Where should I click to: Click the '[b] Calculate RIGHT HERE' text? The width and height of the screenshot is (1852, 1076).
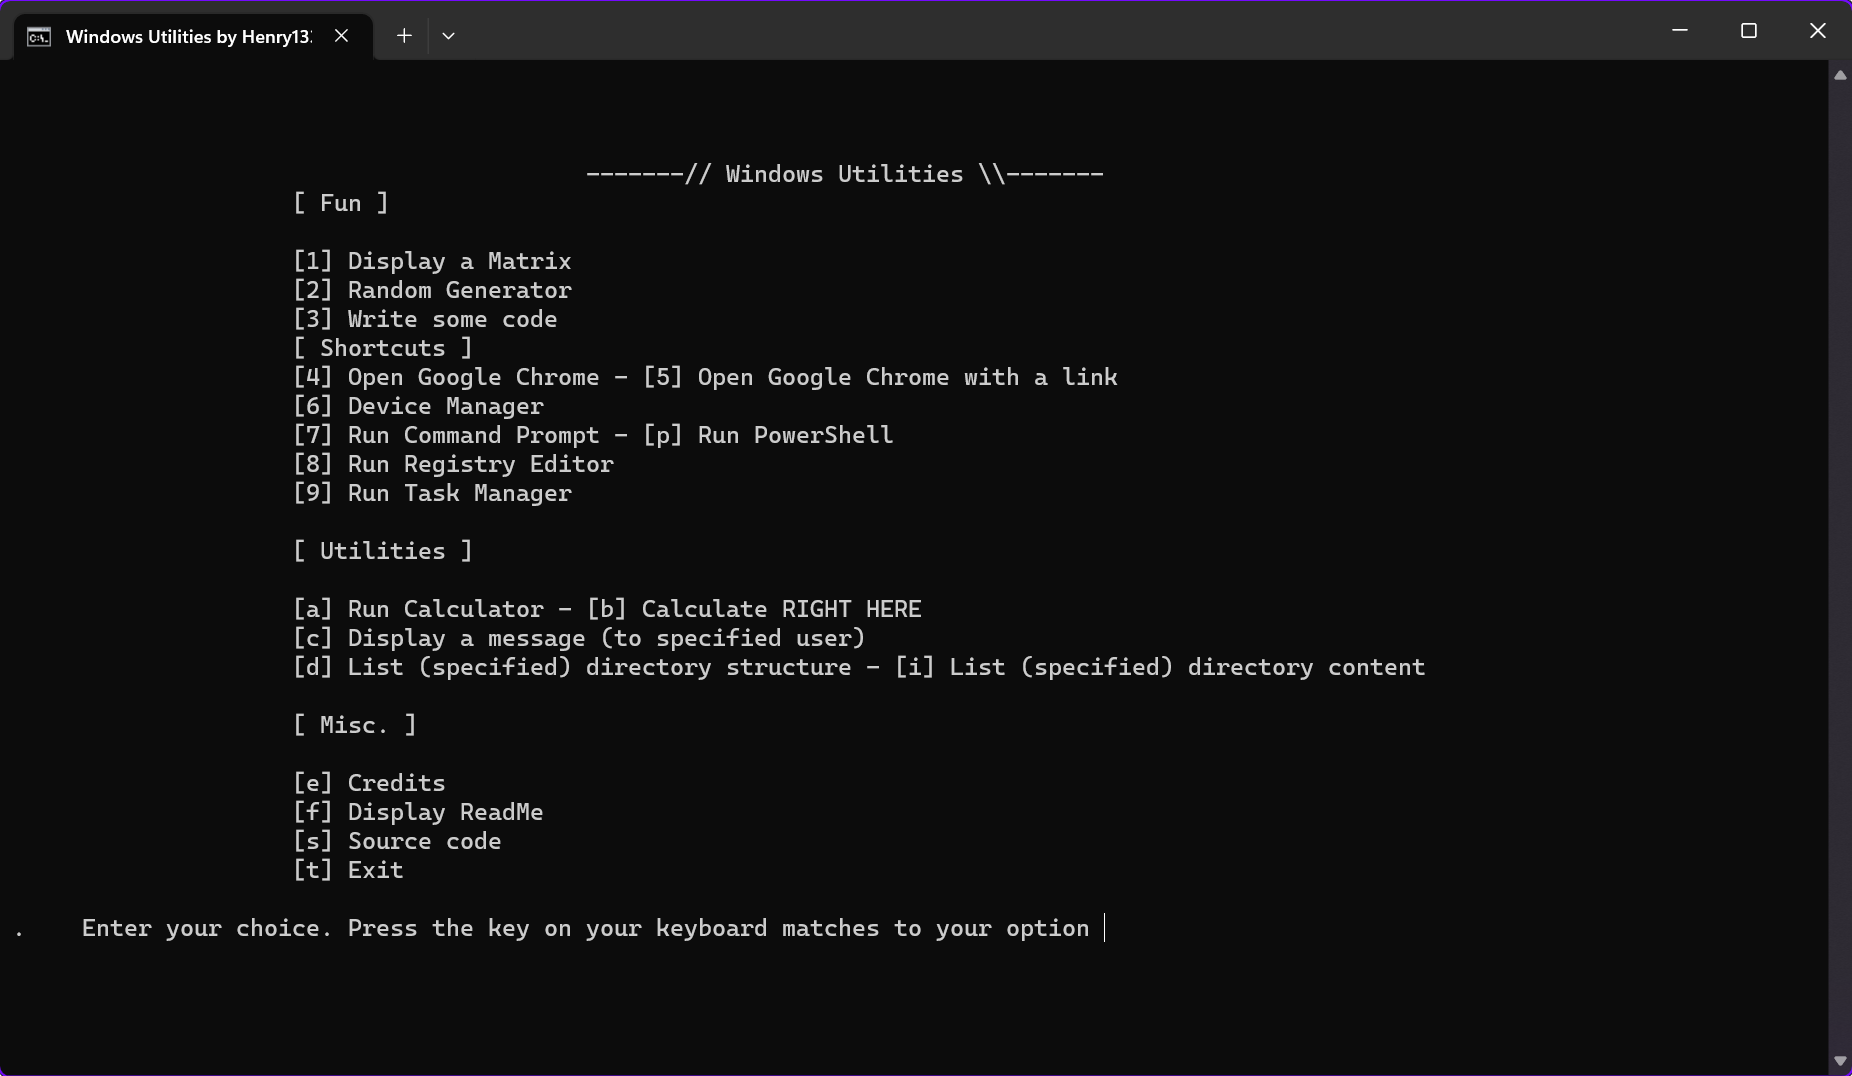point(754,609)
